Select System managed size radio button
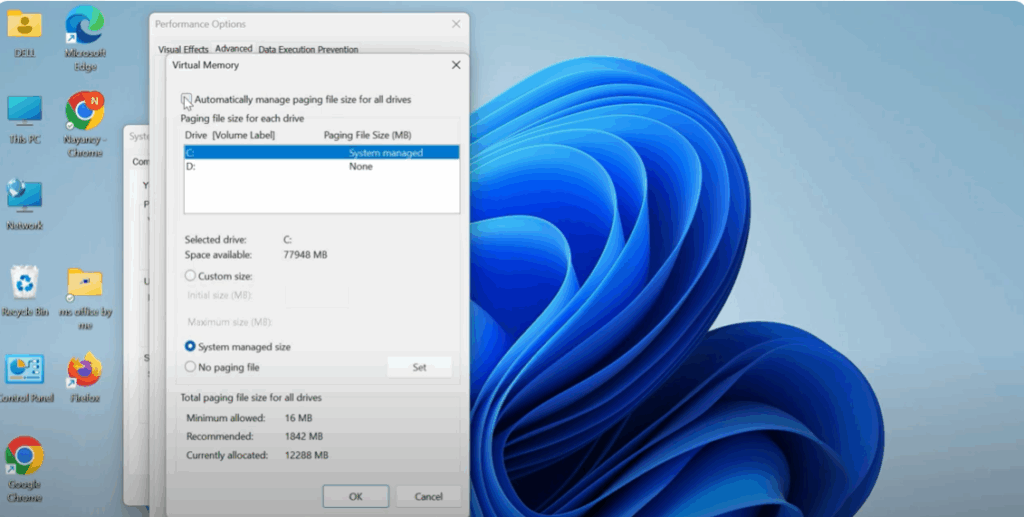The image size is (1024, 517). (190, 346)
